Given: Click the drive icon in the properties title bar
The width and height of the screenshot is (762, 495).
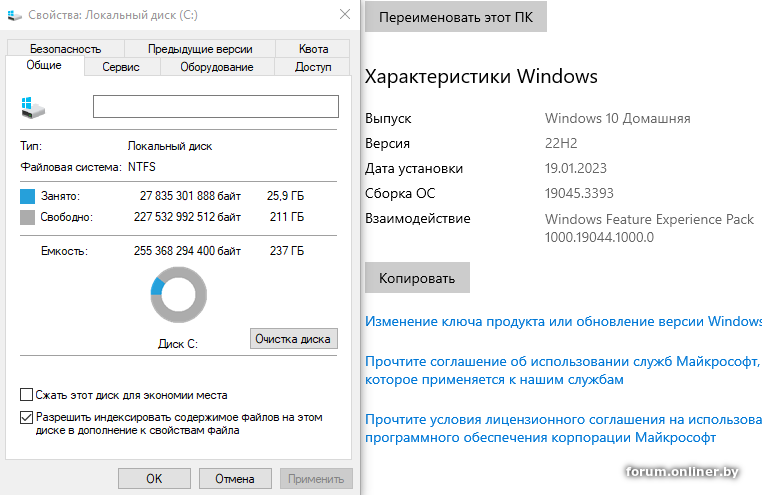Looking at the screenshot, I should pos(15,16).
